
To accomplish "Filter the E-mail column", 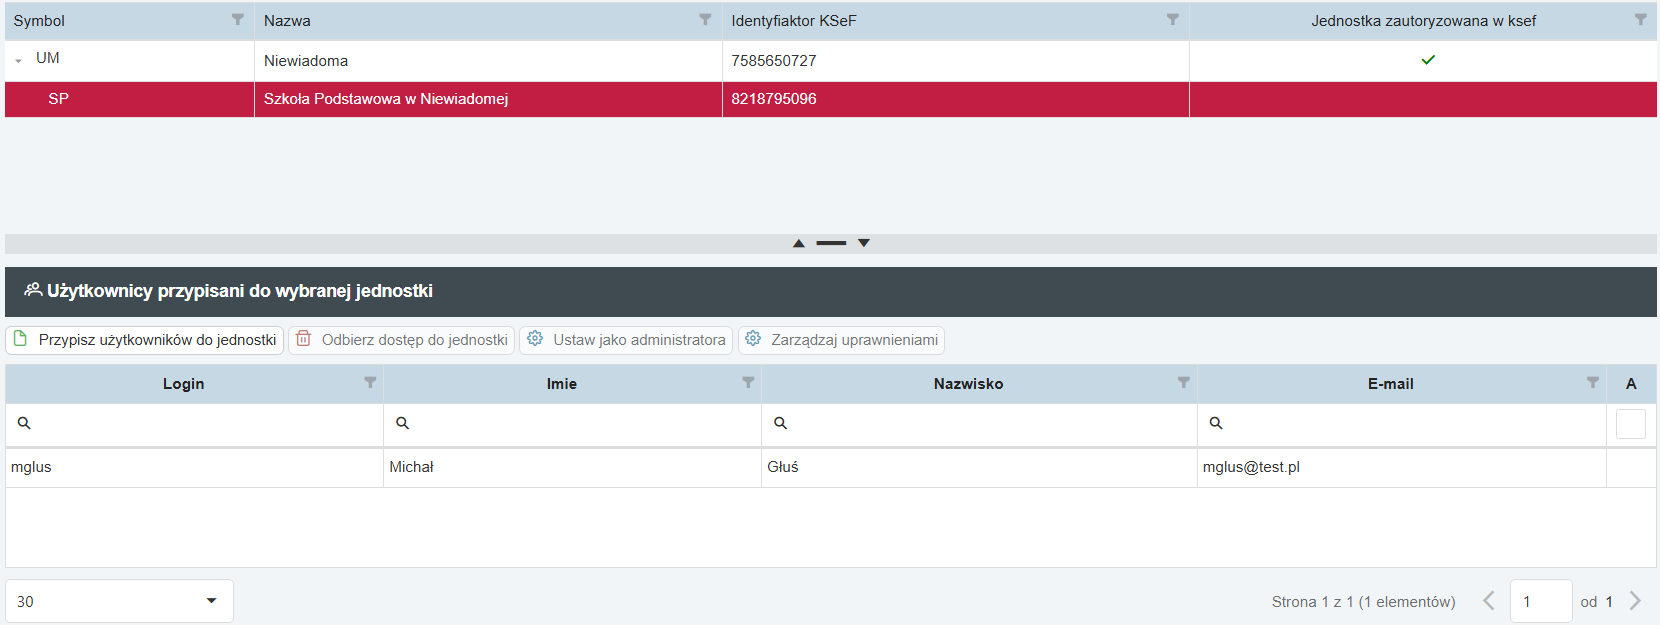I will [1592, 383].
